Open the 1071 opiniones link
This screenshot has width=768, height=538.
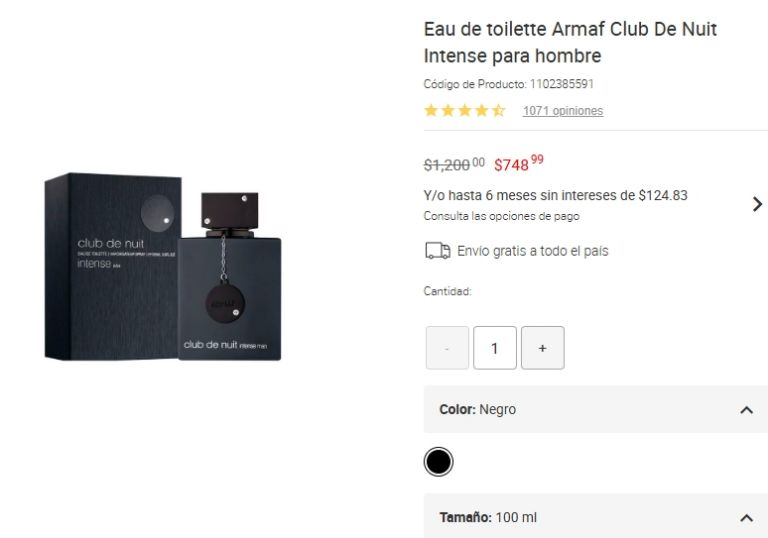pos(563,111)
